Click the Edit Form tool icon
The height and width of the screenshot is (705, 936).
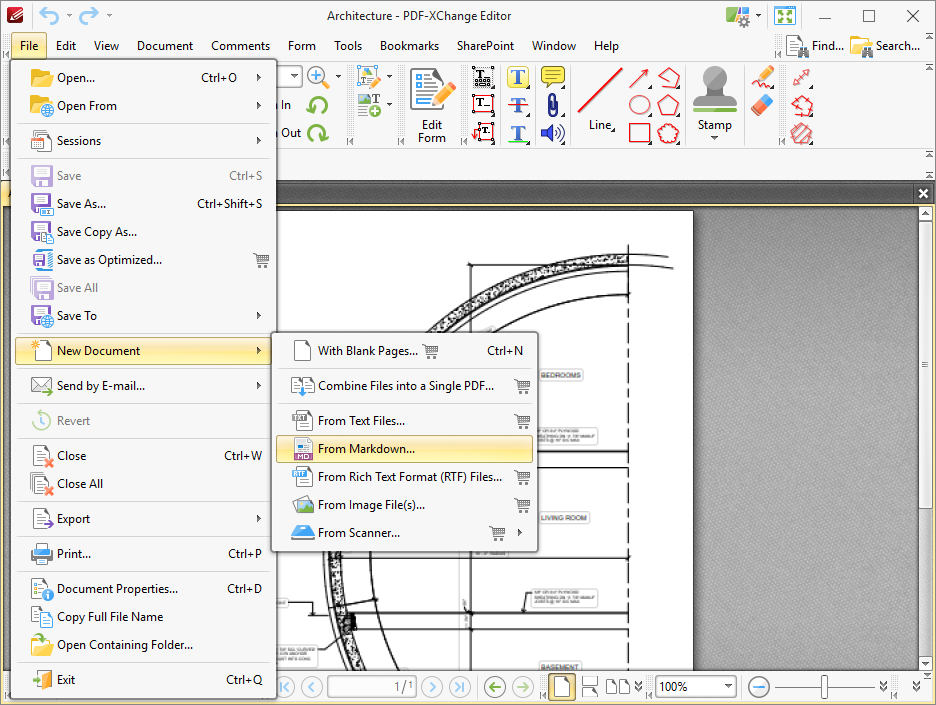(432, 90)
